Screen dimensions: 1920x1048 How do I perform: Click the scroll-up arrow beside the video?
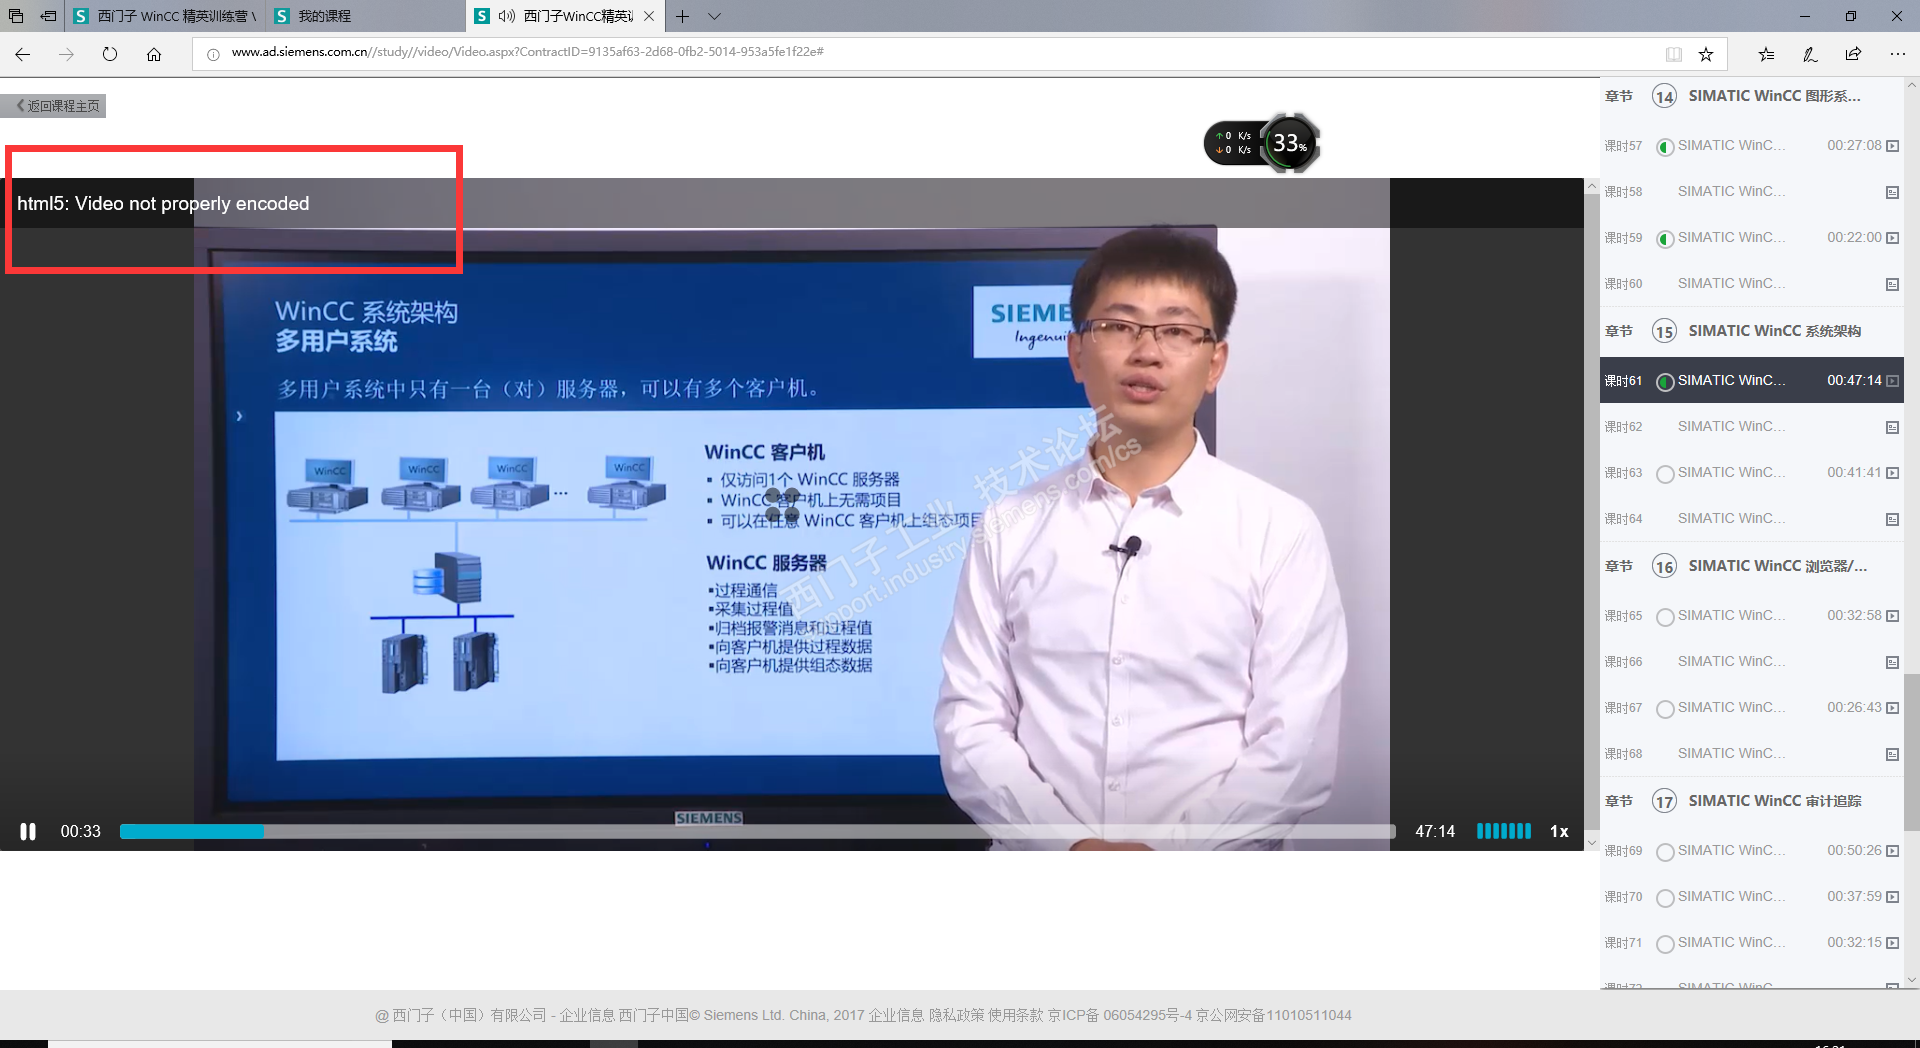pos(1592,187)
